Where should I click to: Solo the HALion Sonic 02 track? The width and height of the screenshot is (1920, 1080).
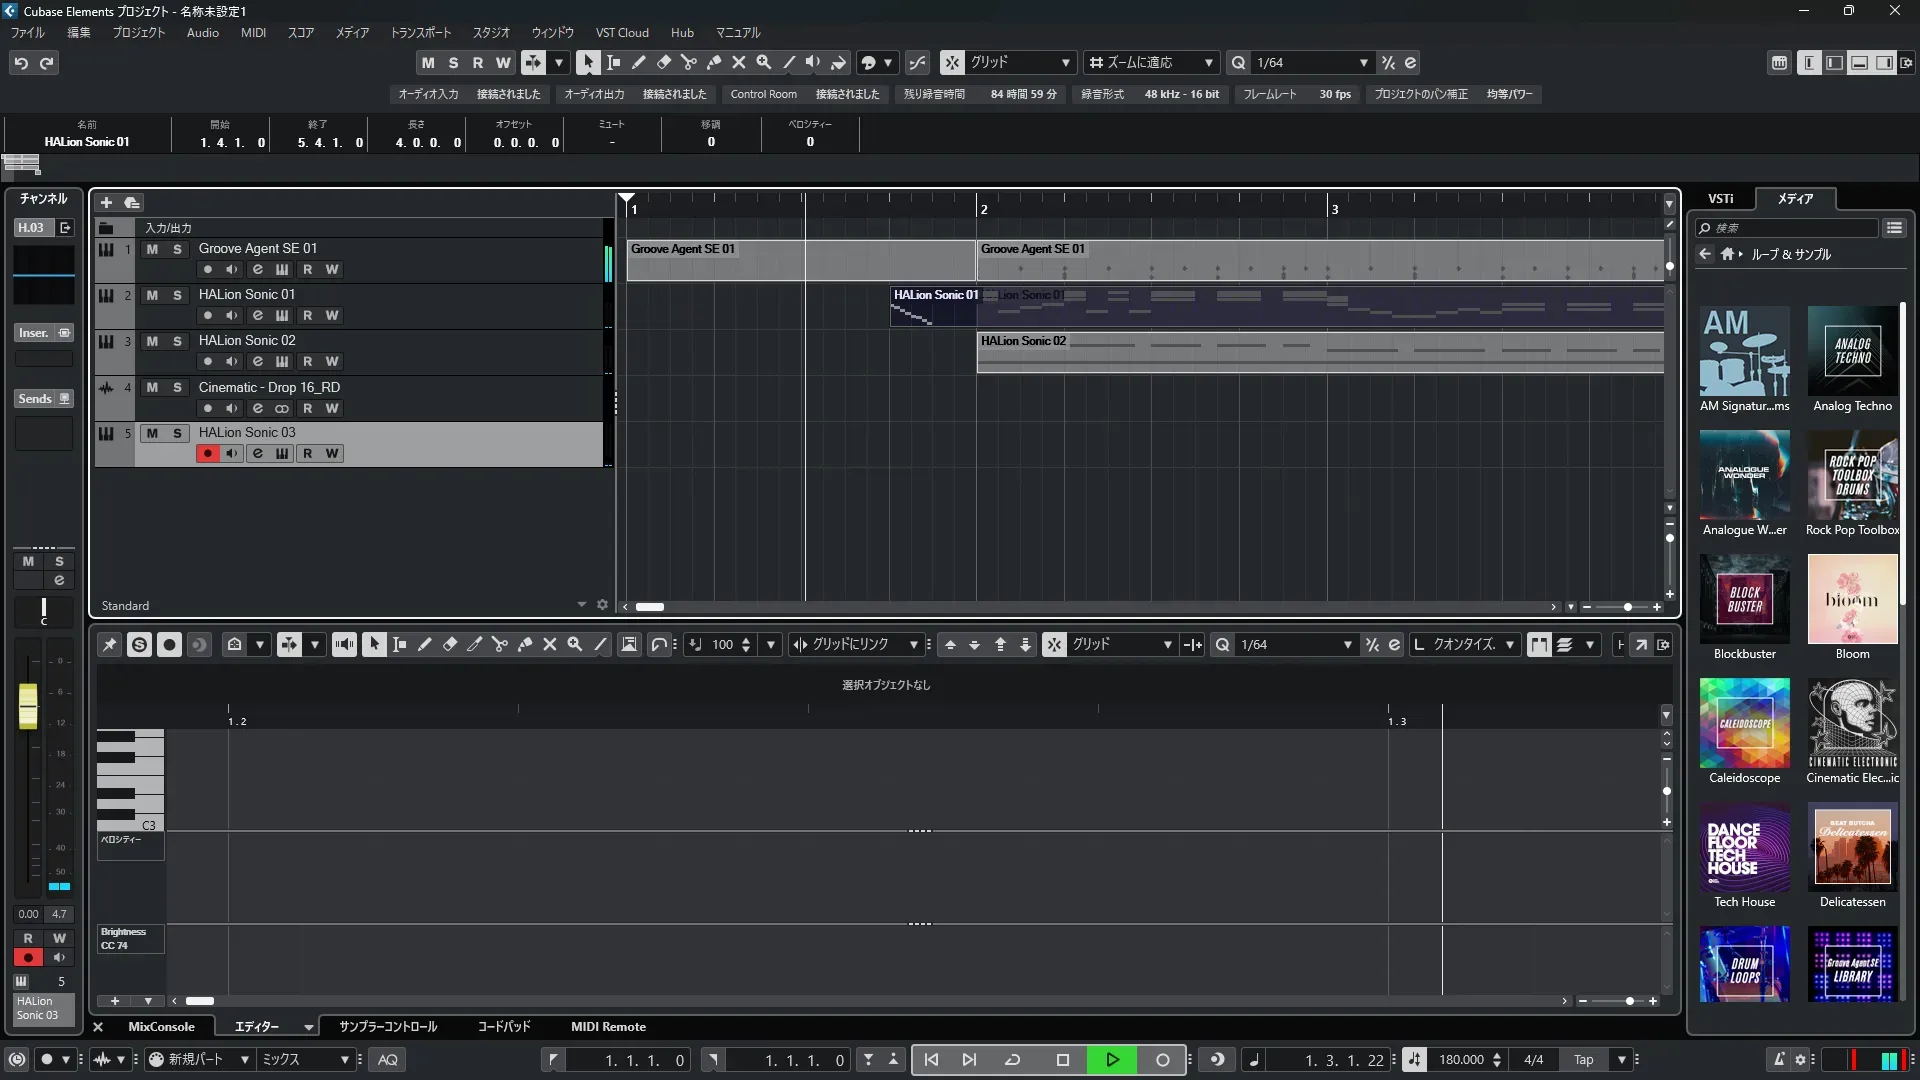(177, 341)
